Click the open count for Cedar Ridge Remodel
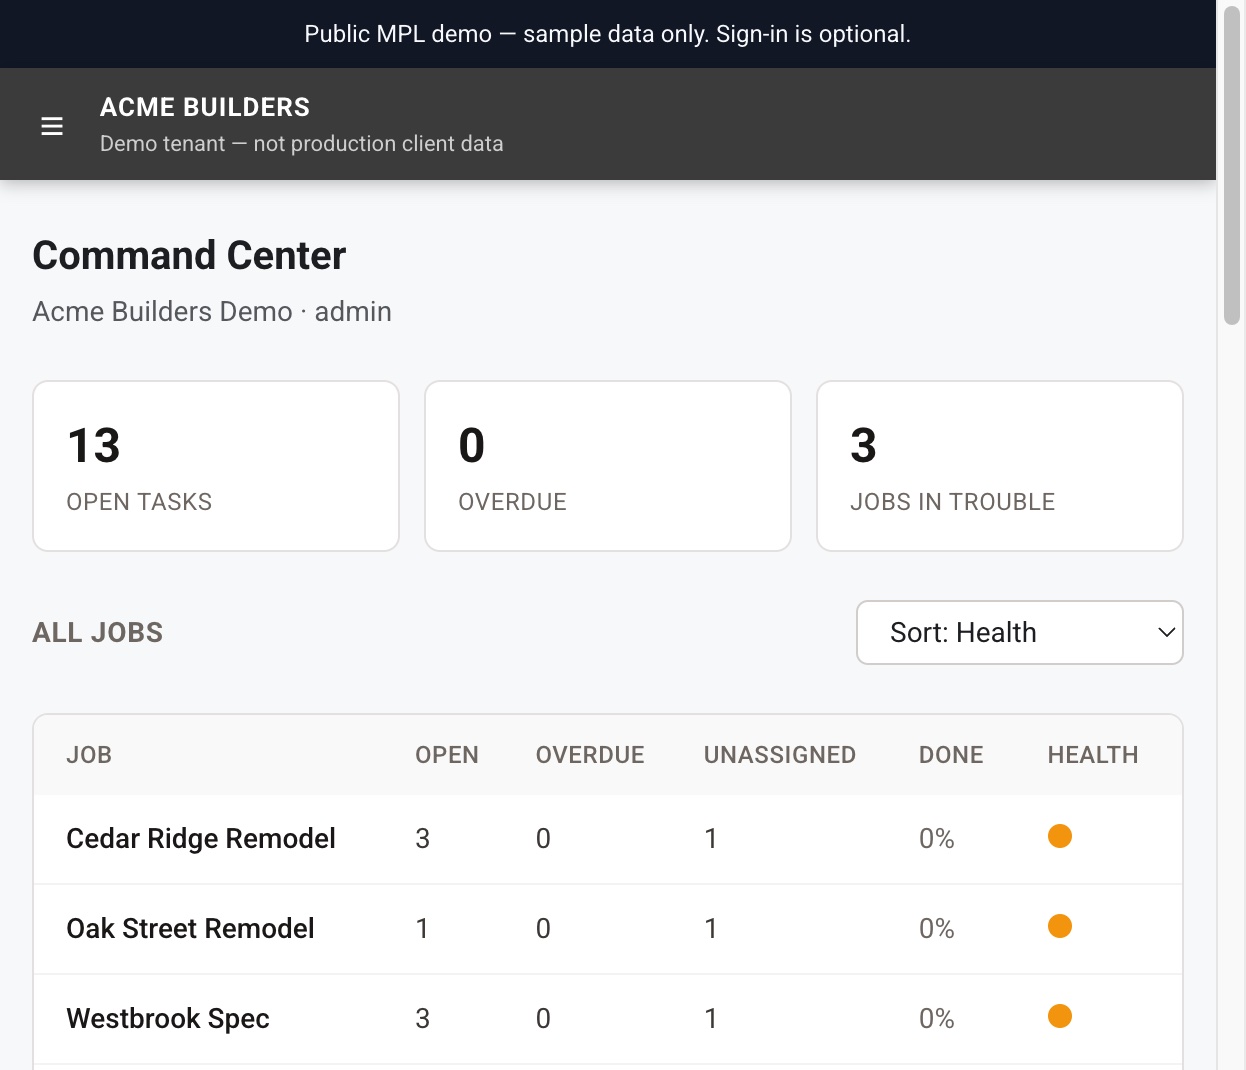The image size is (1246, 1070). point(423,838)
